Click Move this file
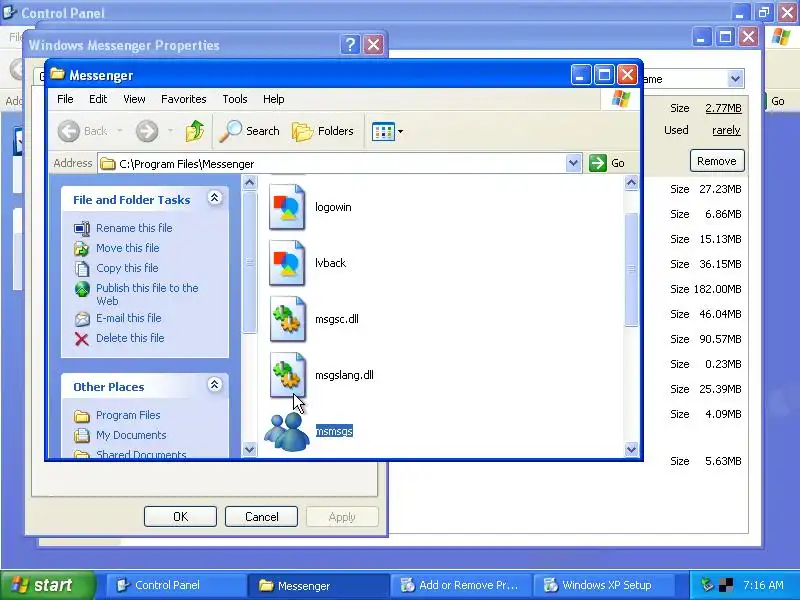This screenshot has height=600, width=800. [x=128, y=248]
